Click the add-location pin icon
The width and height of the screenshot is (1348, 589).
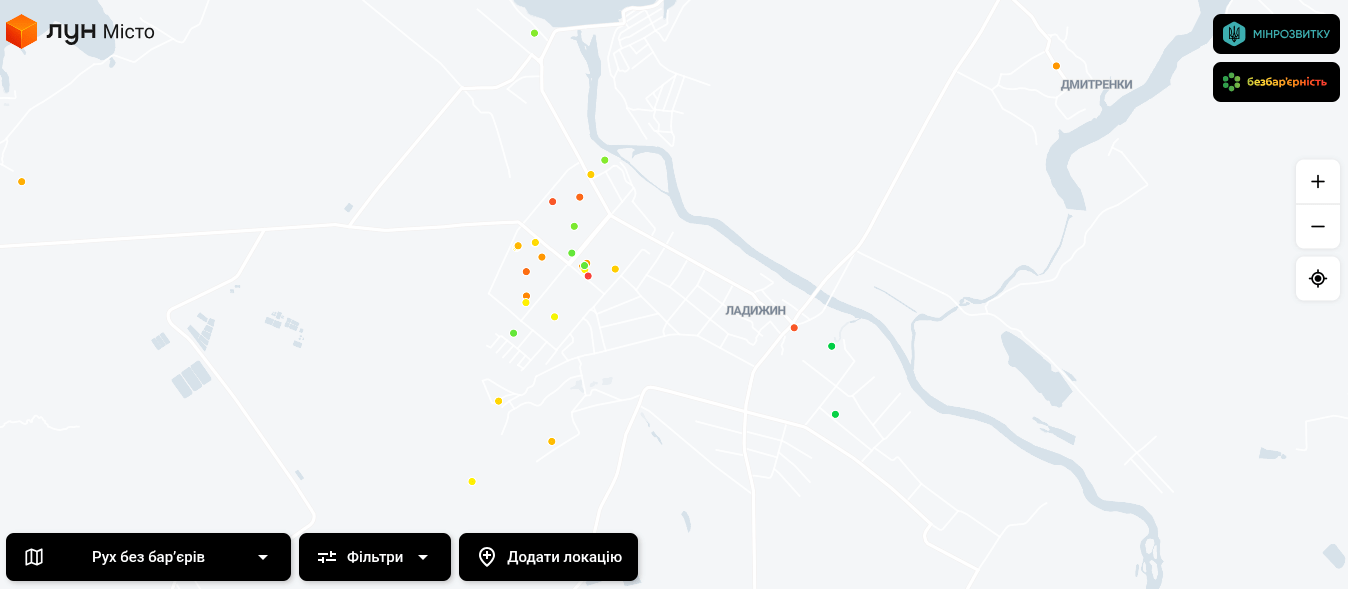[487, 557]
